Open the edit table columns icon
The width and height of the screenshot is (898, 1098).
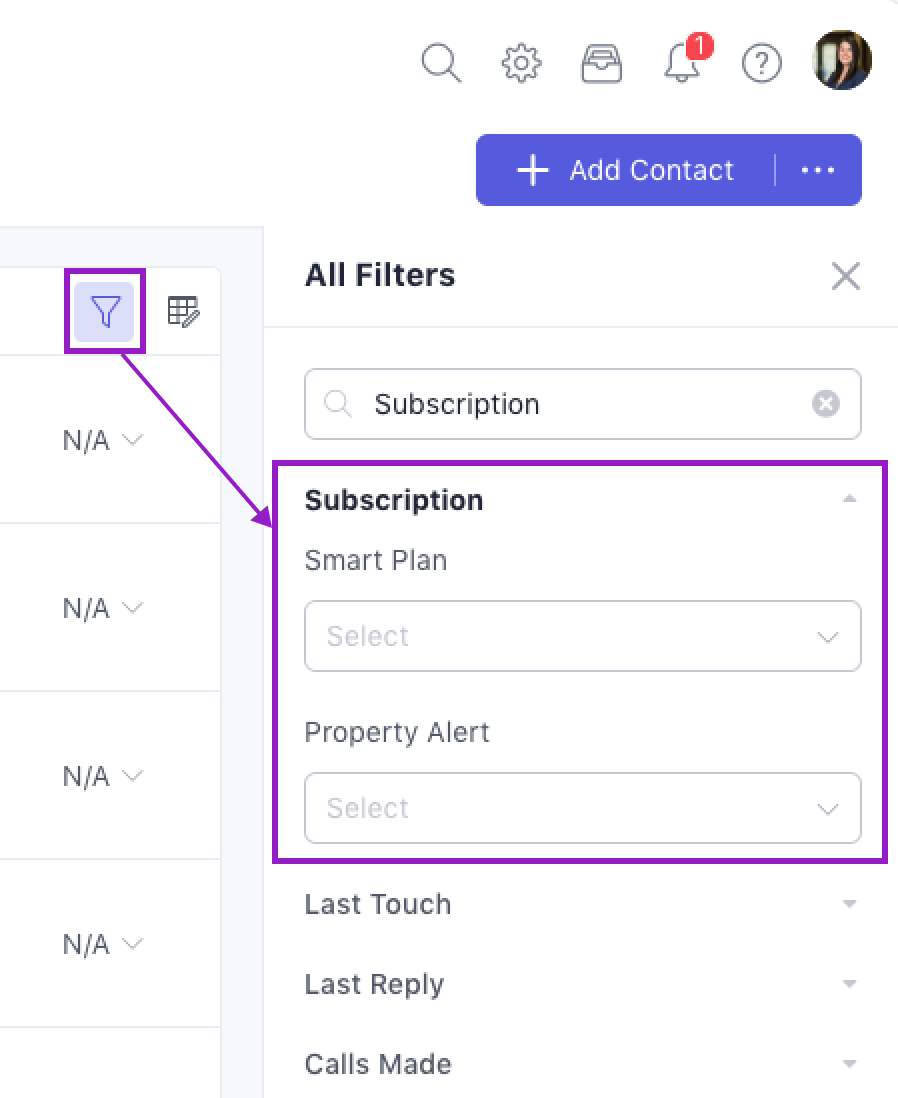pos(183,311)
